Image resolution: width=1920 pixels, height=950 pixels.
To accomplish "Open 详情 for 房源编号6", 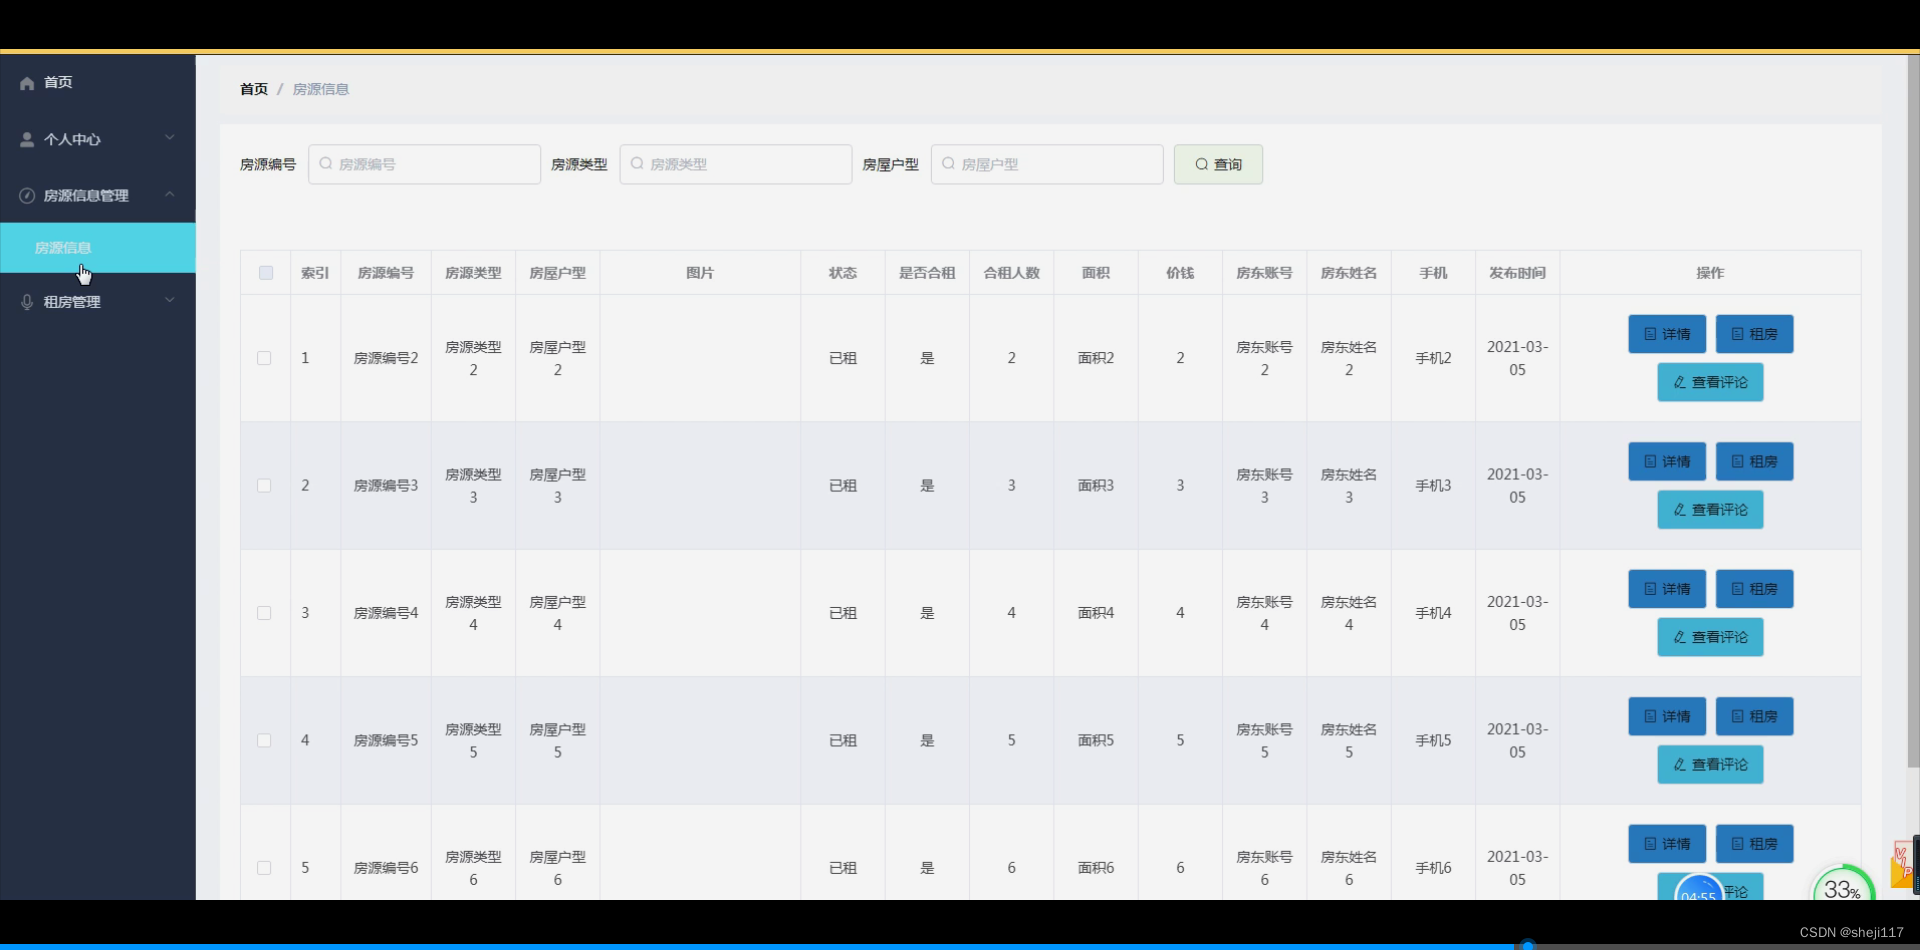I will (x=1667, y=844).
